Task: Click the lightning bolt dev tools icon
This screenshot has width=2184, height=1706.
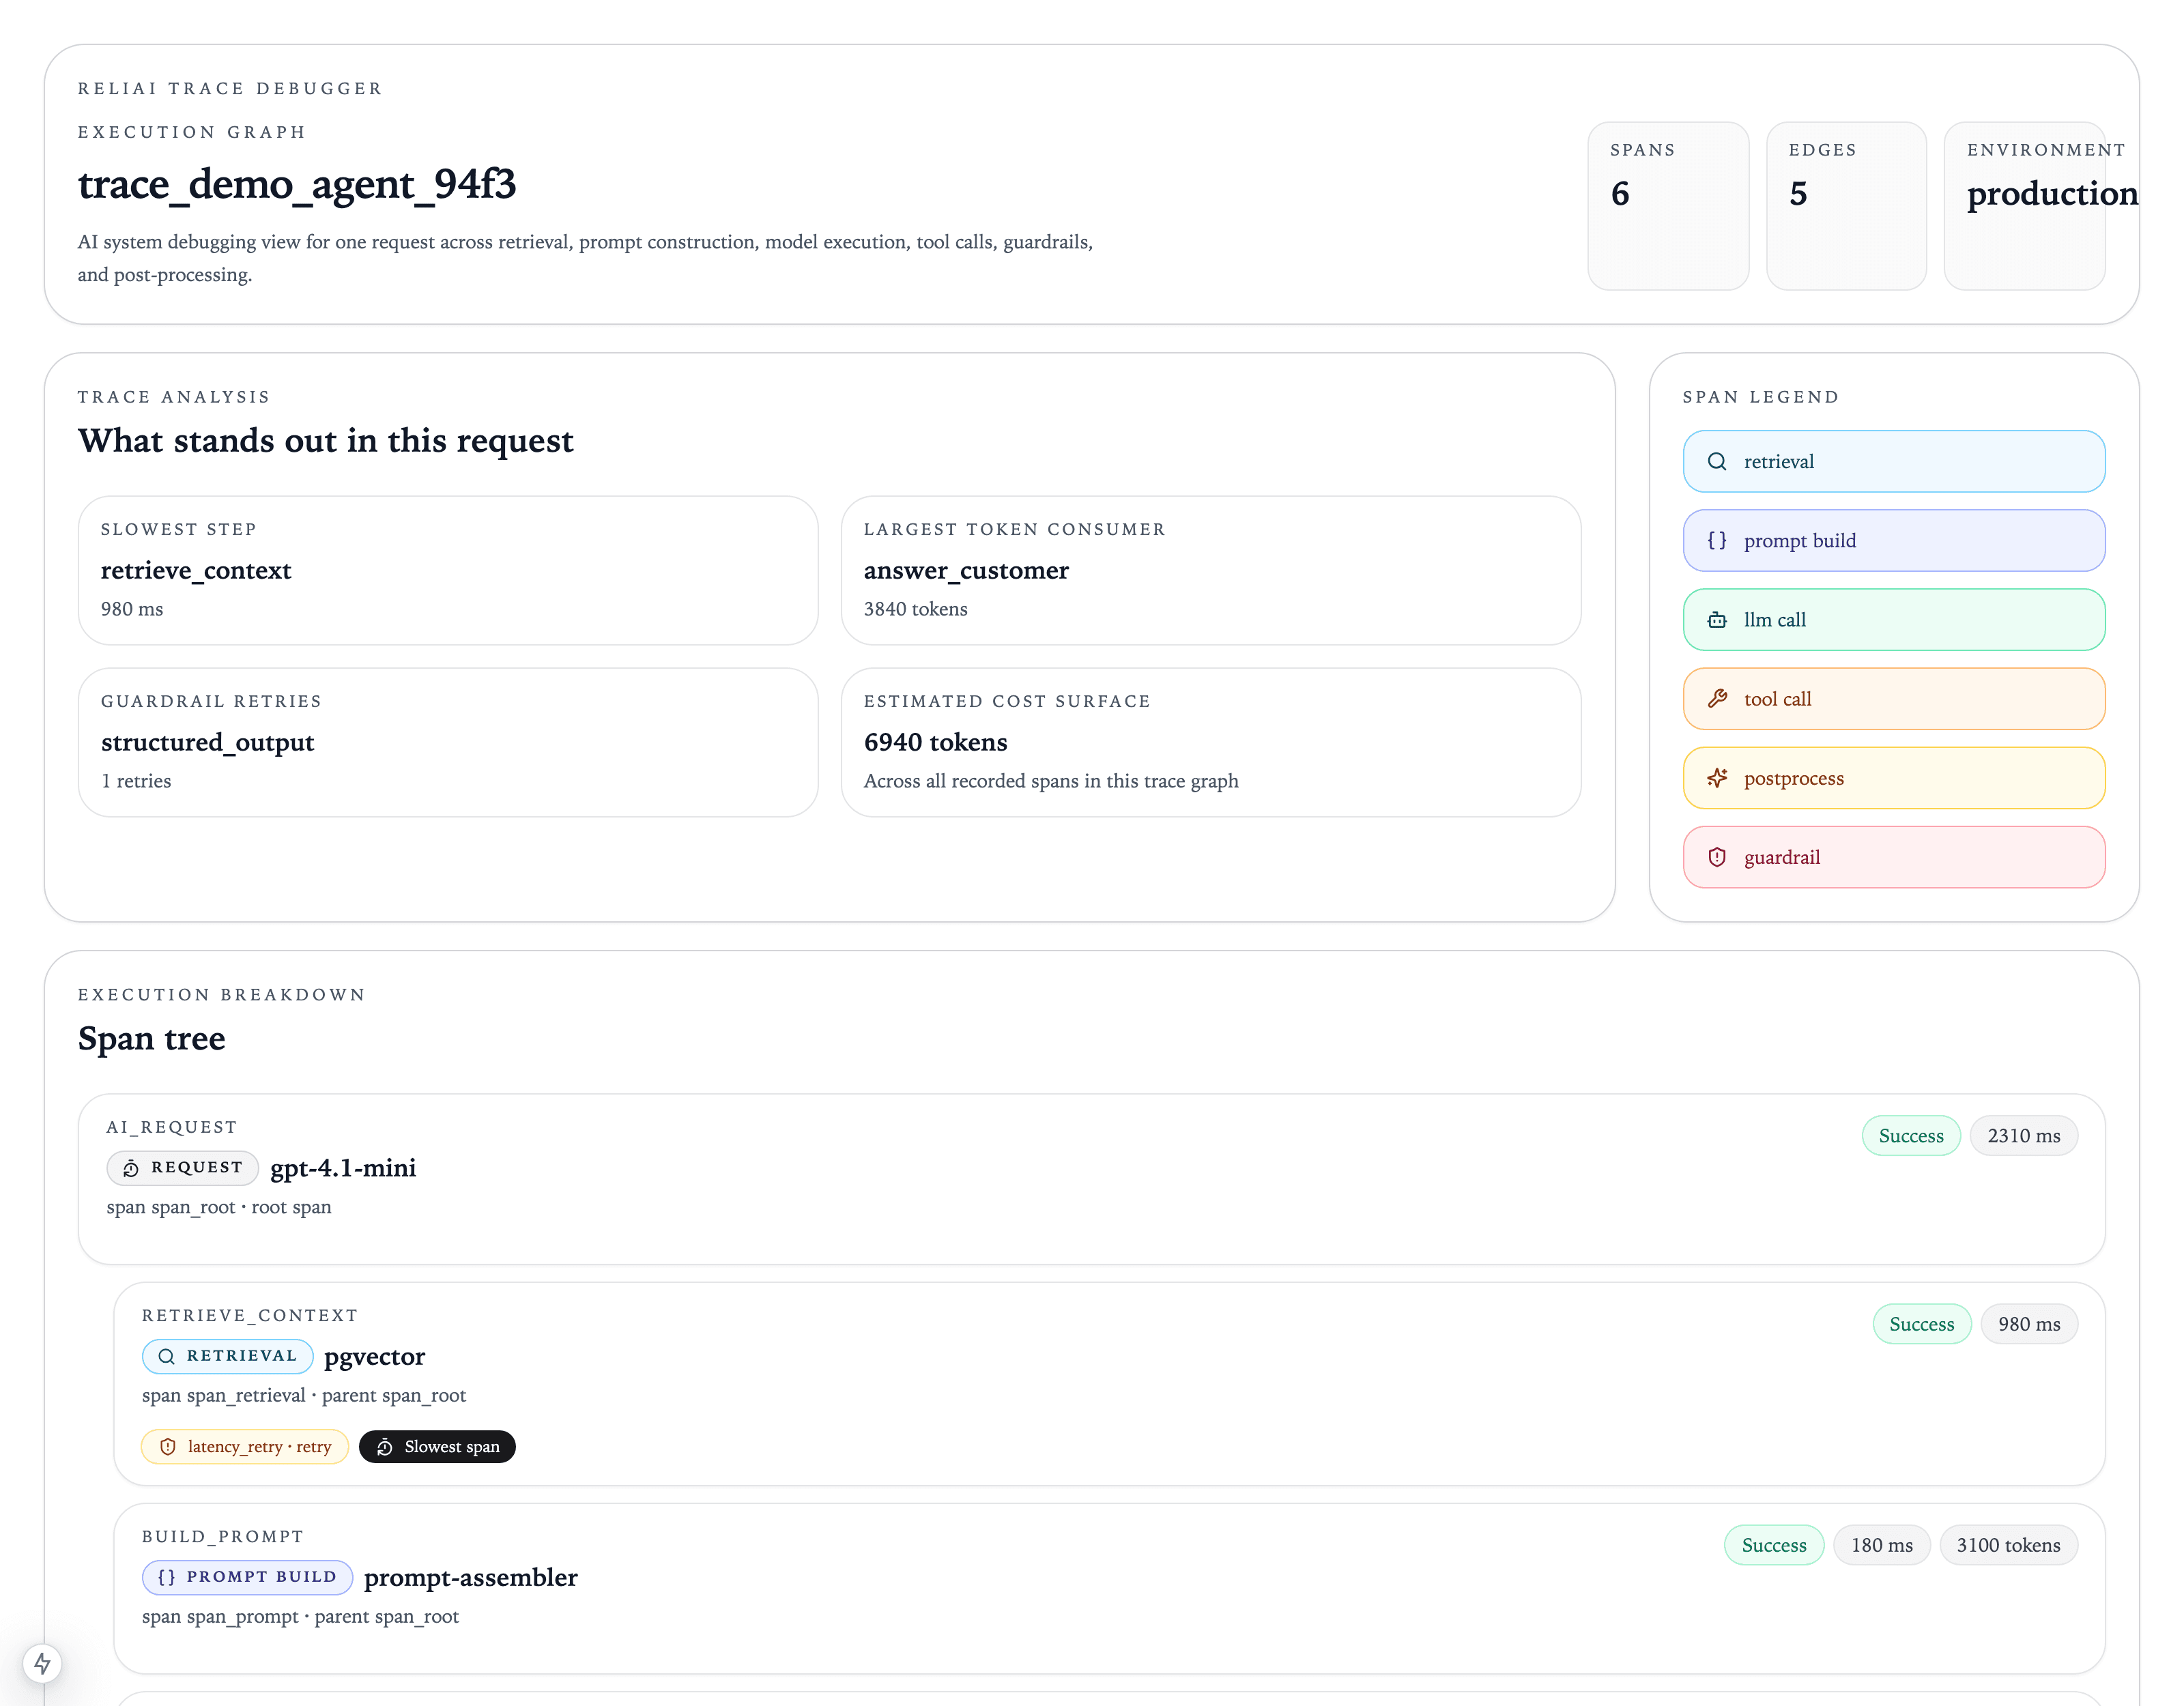Action: (42, 1663)
